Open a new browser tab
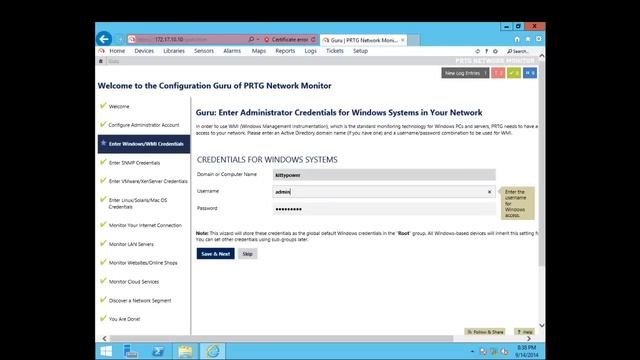640x360 pixels. (x=413, y=40)
